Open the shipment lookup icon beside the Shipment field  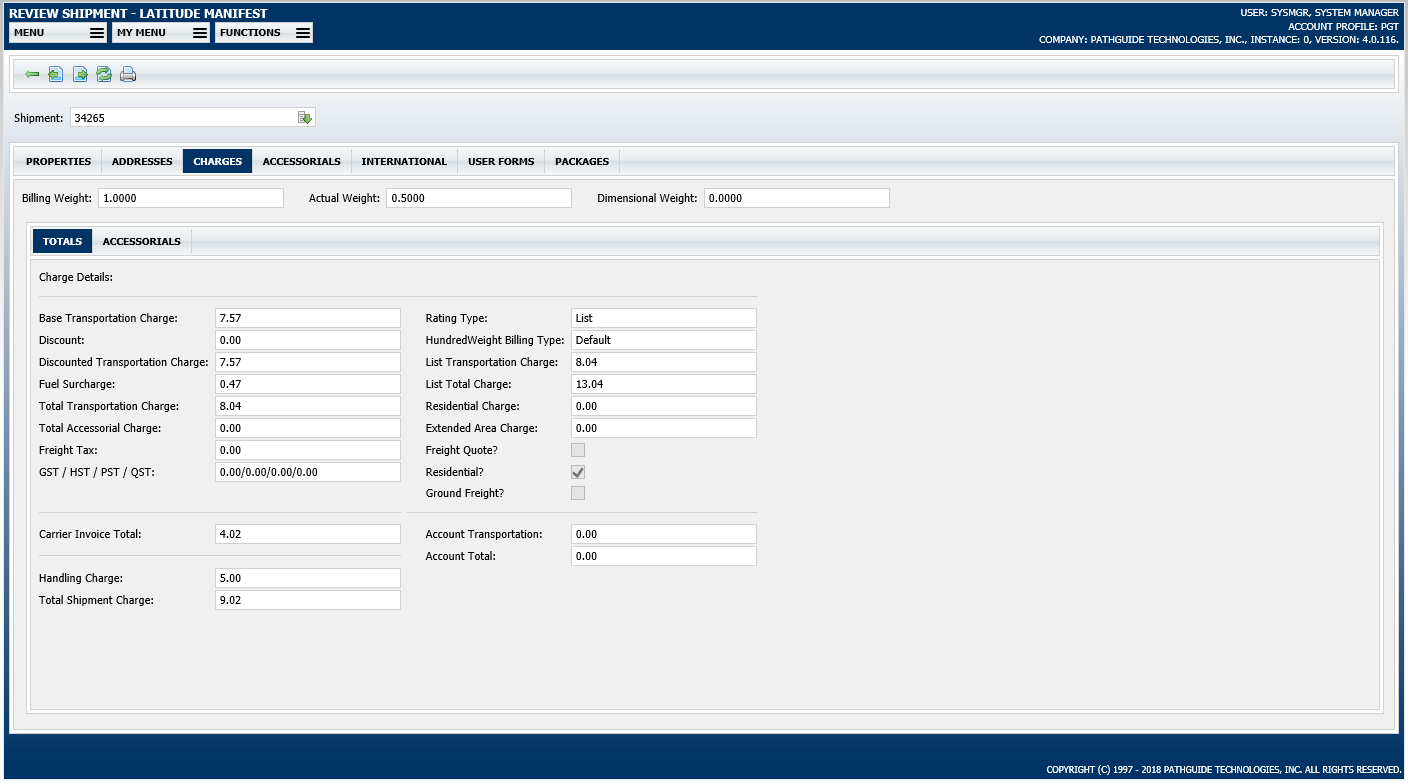click(x=306, y=117)
